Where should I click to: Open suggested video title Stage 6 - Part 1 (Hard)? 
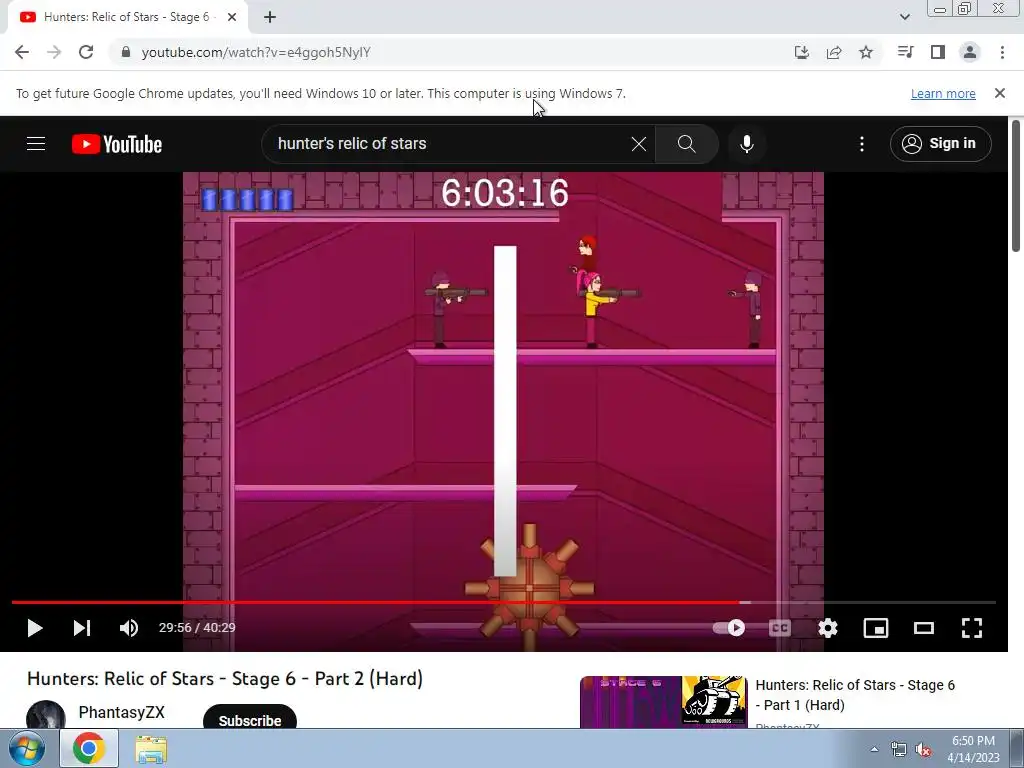point(855,695)
